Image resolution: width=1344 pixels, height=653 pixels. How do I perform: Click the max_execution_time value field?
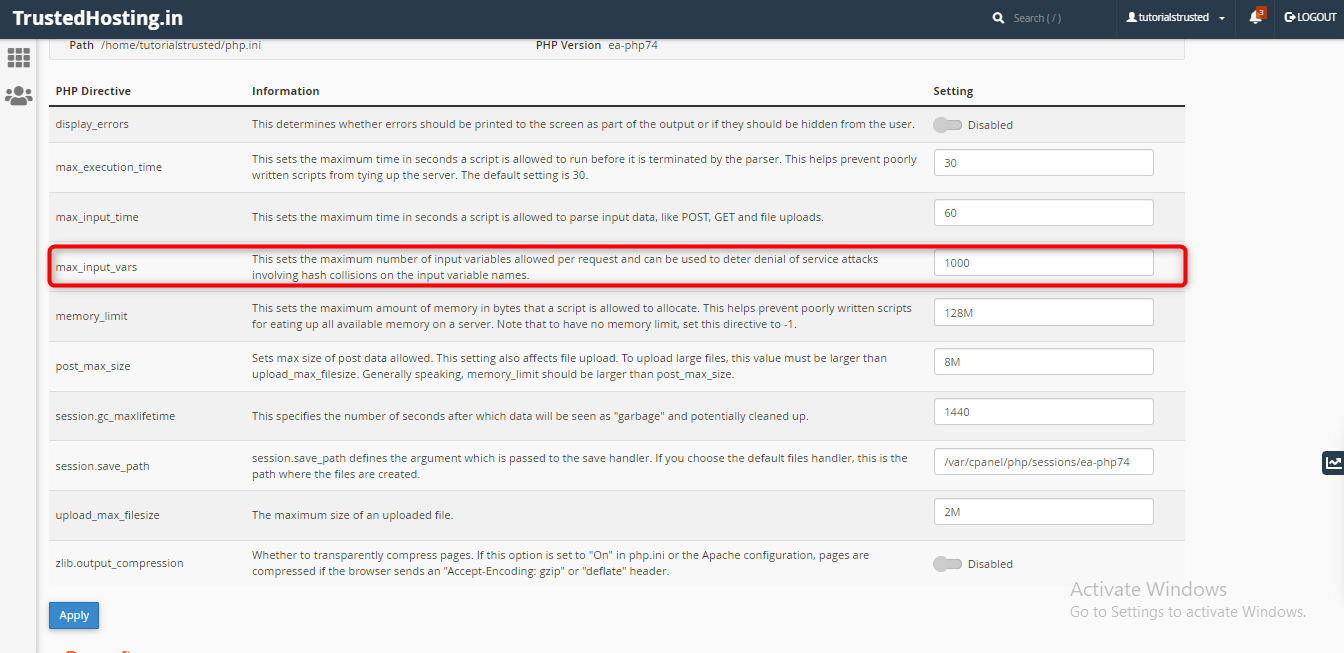tap(1043, 163)
